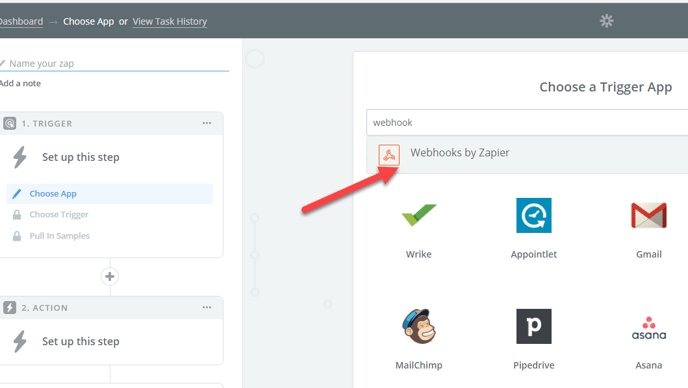The height and width of the screenshot is (388, 688).
Task: Click Choose App breadcrumb text
Action: 89,22
